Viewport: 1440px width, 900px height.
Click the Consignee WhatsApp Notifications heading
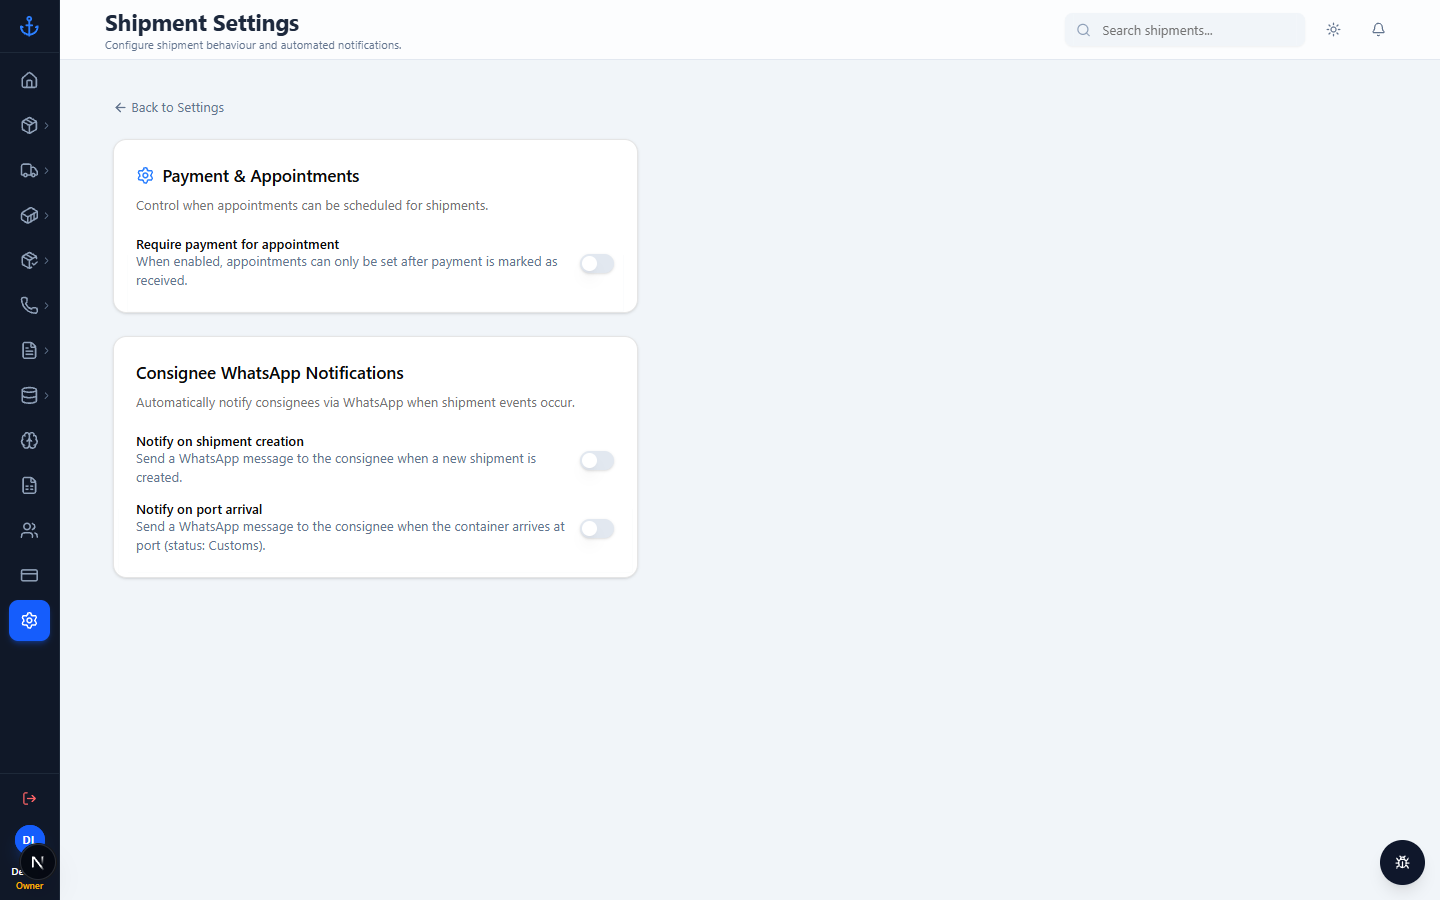[270, 373]
